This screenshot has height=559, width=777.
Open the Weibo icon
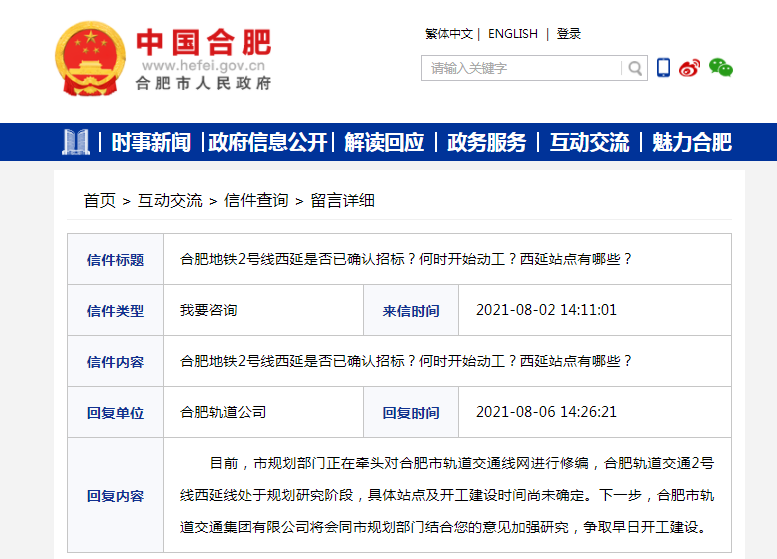690,67
